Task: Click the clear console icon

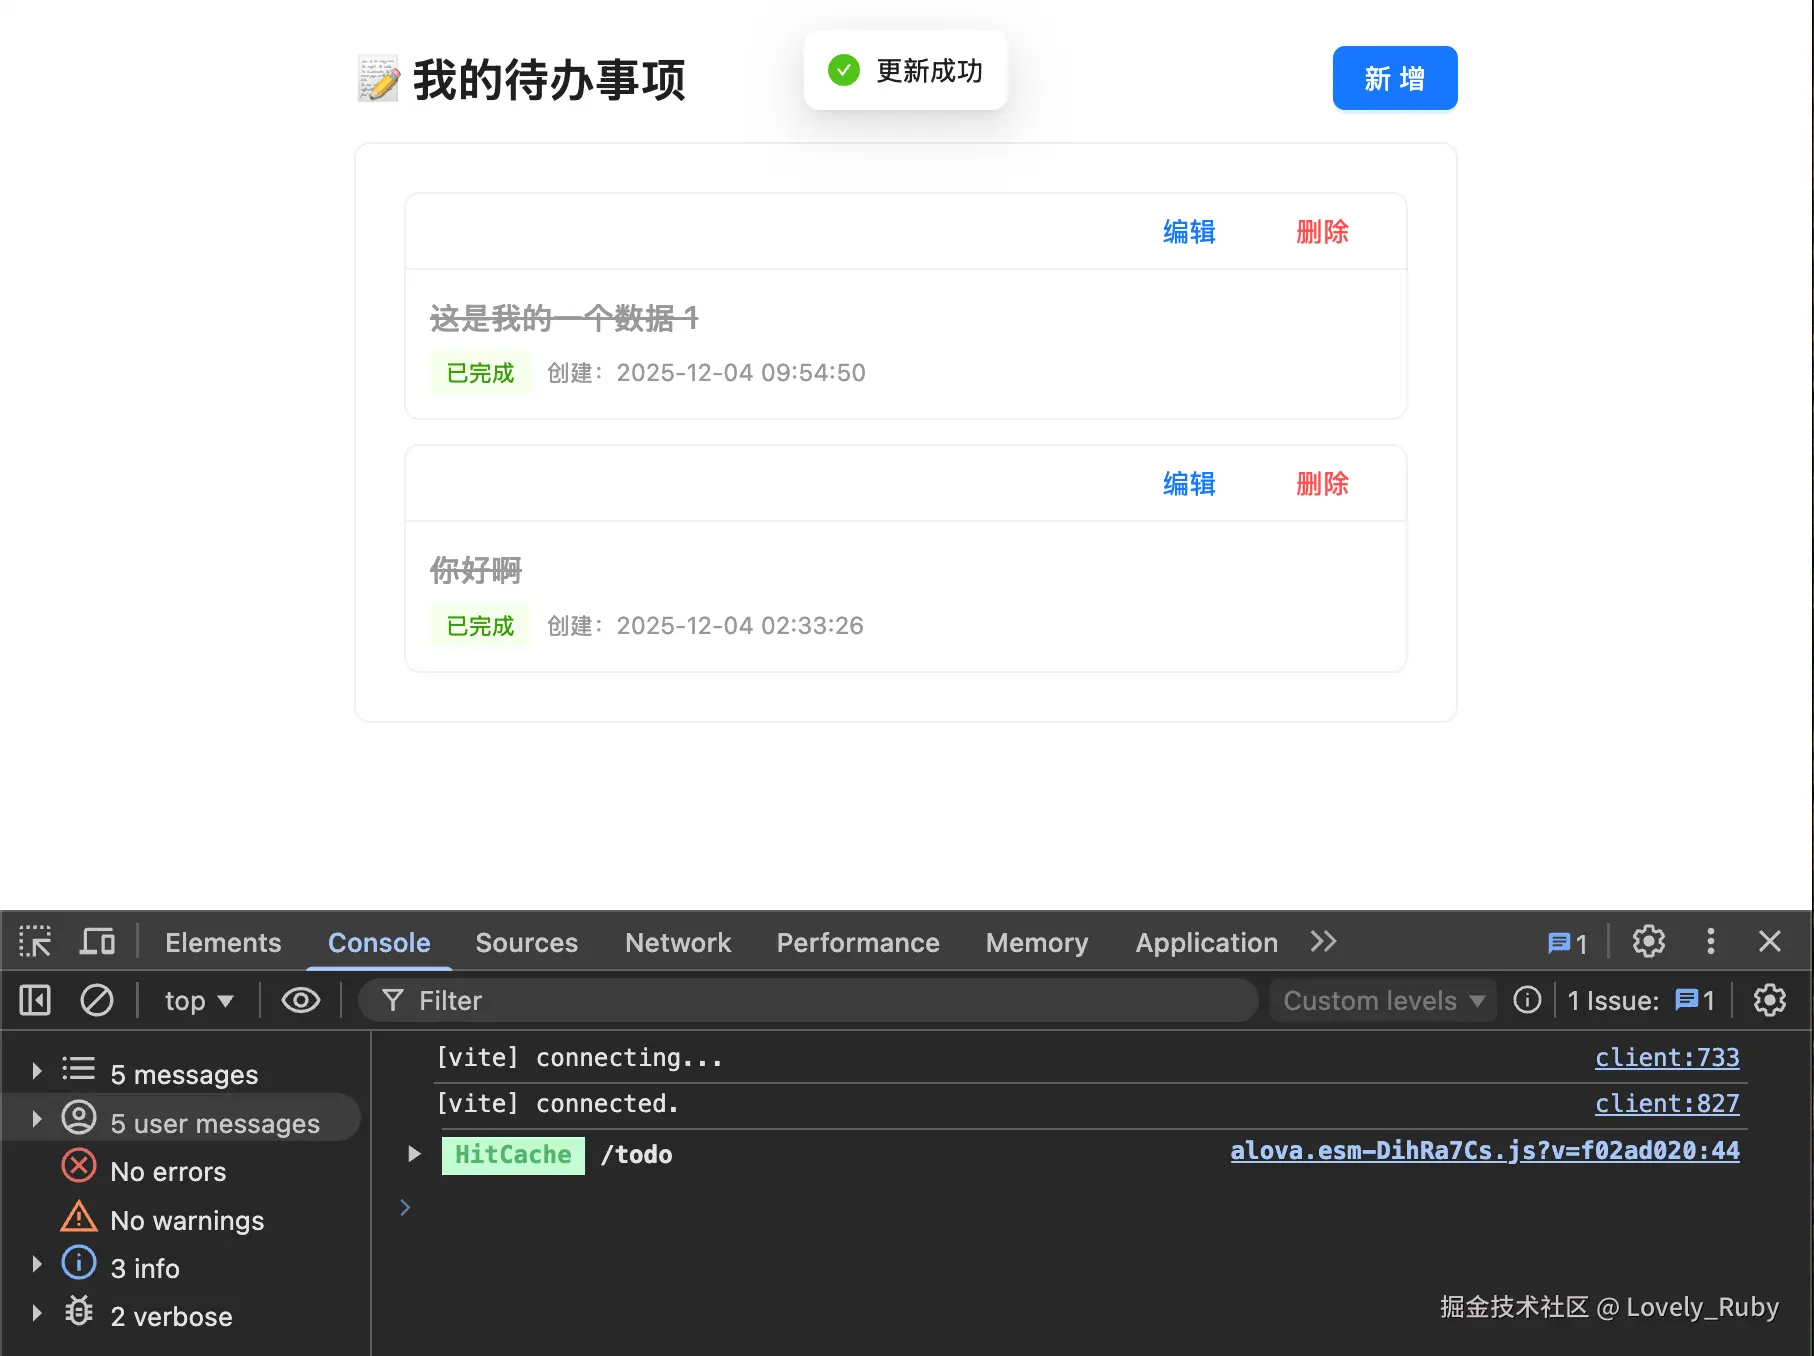Action: pos(96,1000)
